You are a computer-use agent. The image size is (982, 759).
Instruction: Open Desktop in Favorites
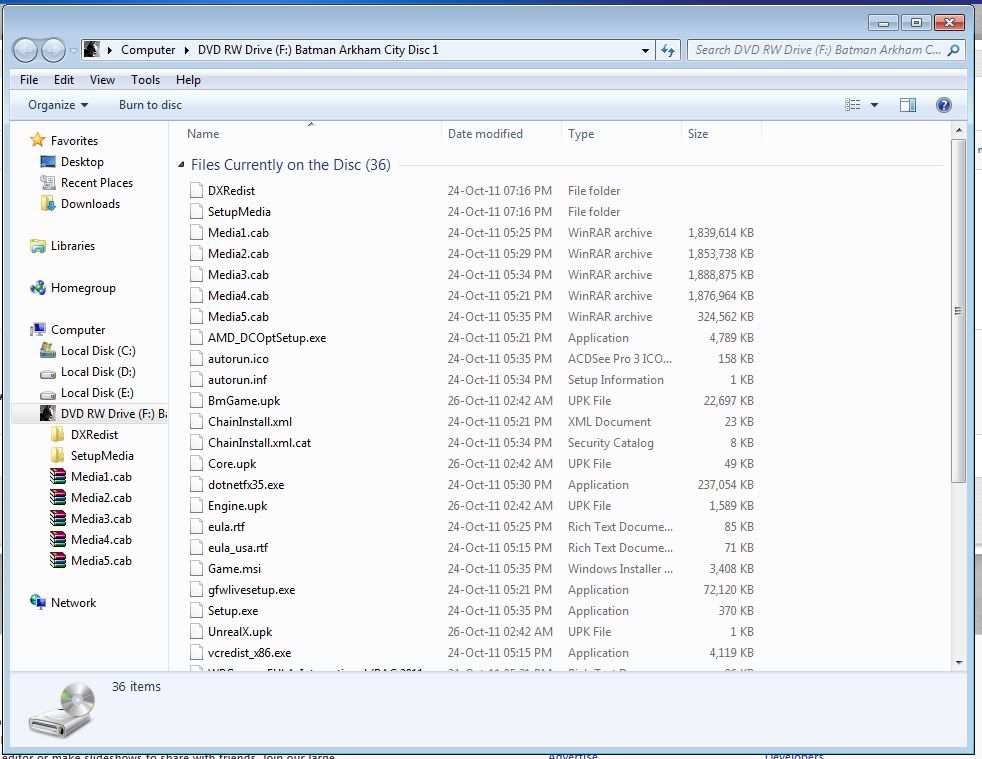point(82,162)
